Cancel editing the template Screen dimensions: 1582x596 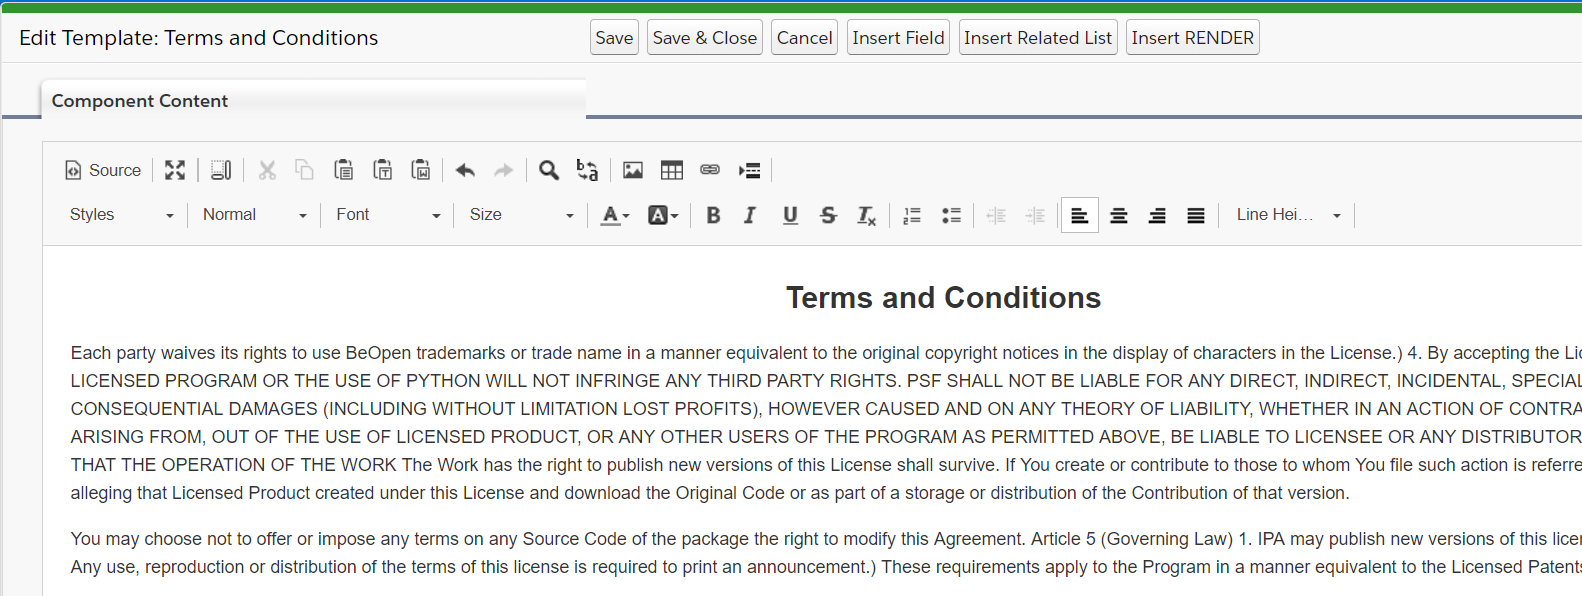(805, 37)
